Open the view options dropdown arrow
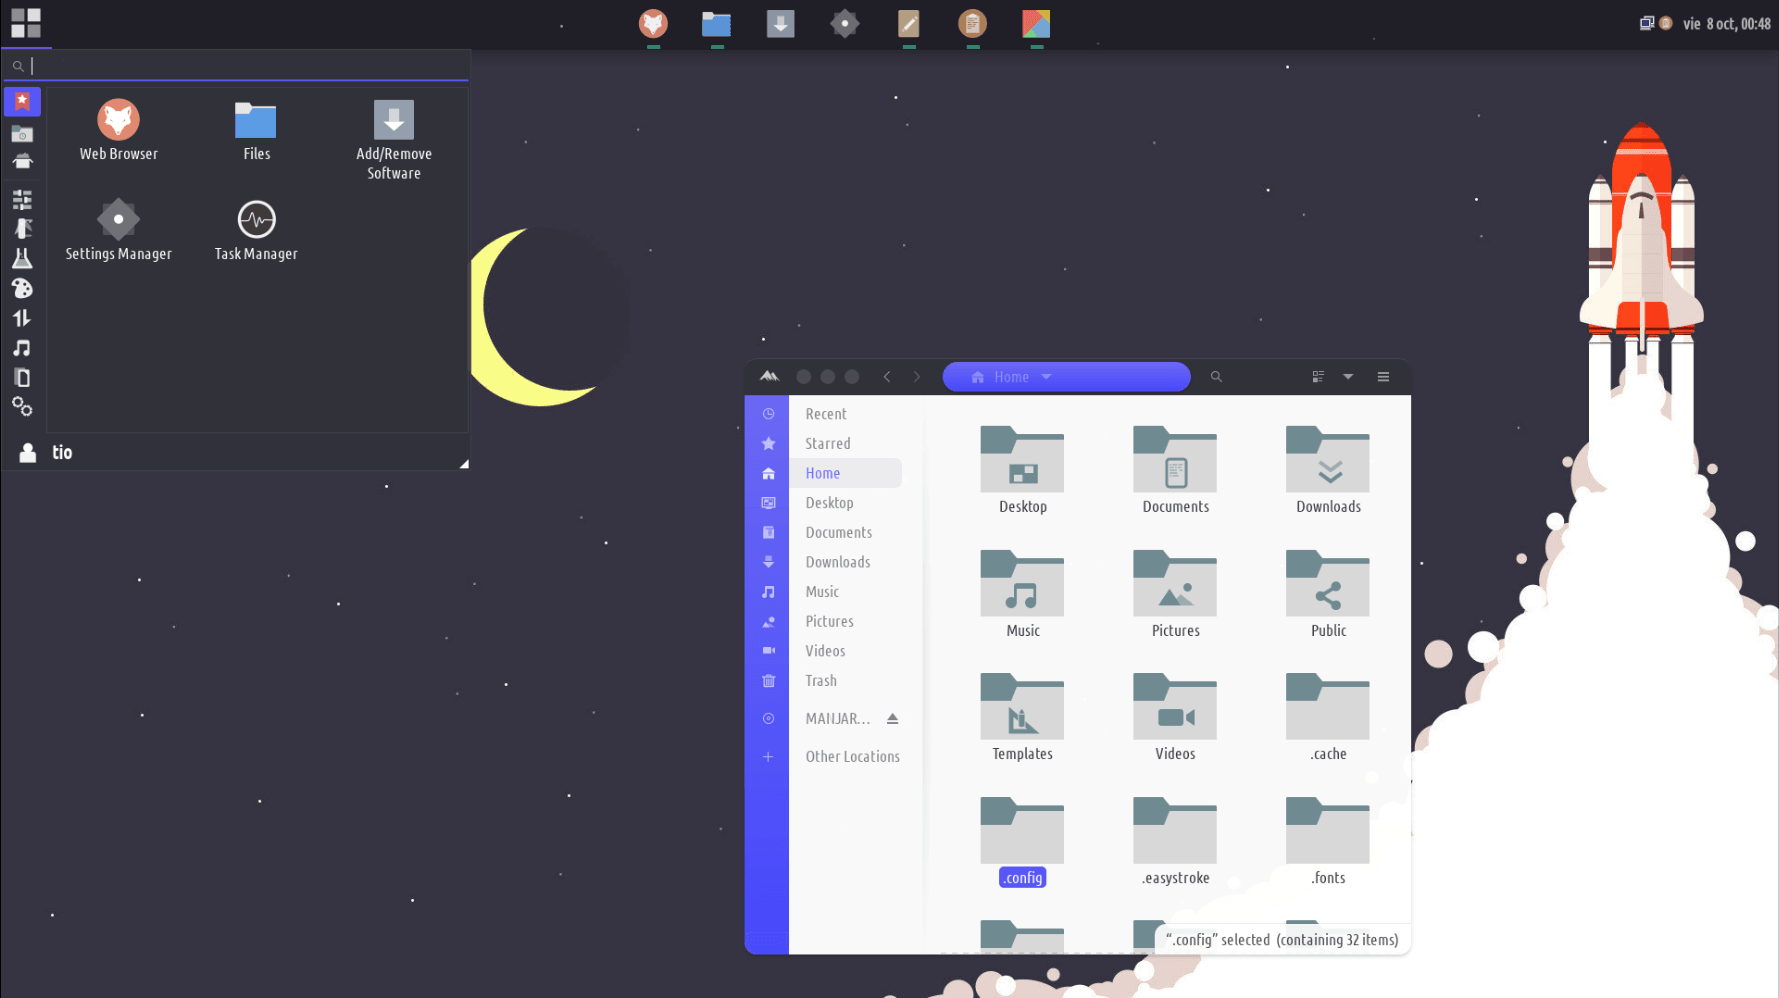The width and height of the screenshot is (1779, 998). tap(1348, 377)
